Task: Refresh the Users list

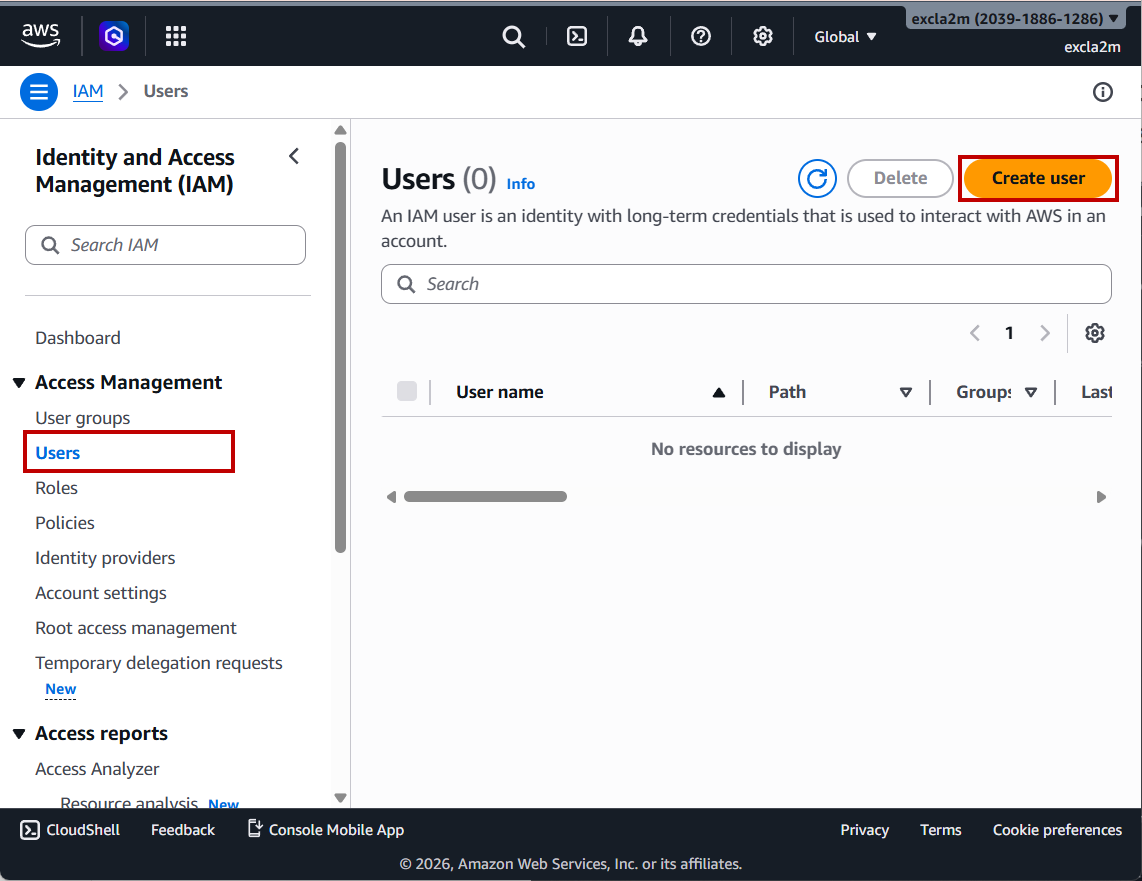Action: pyautogui.click(x=817, y=179)
